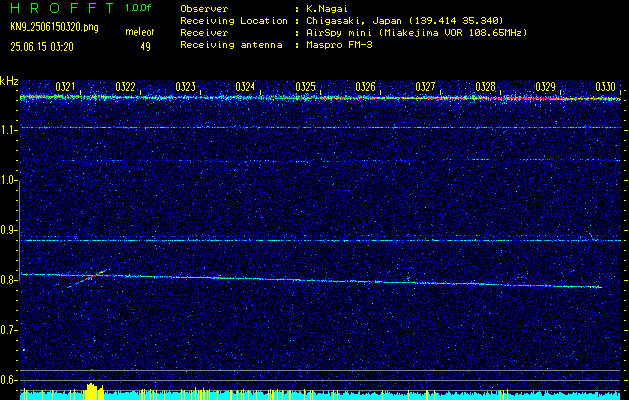This screenshot has width=629, height=400.
Task: Click the 0329 time marker
Action: click(546, 87)
